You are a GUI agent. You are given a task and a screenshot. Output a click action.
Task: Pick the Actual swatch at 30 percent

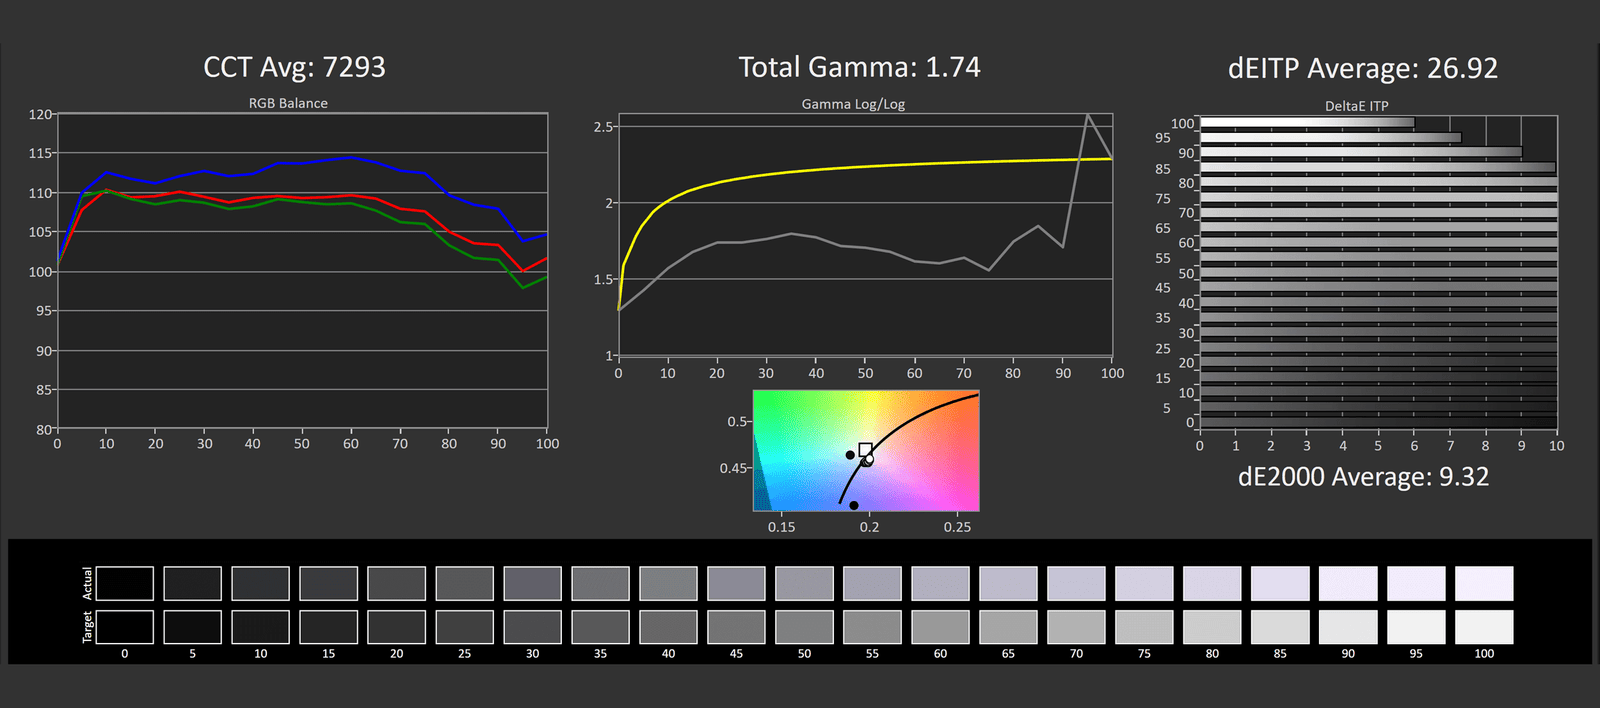click(532, 583)
